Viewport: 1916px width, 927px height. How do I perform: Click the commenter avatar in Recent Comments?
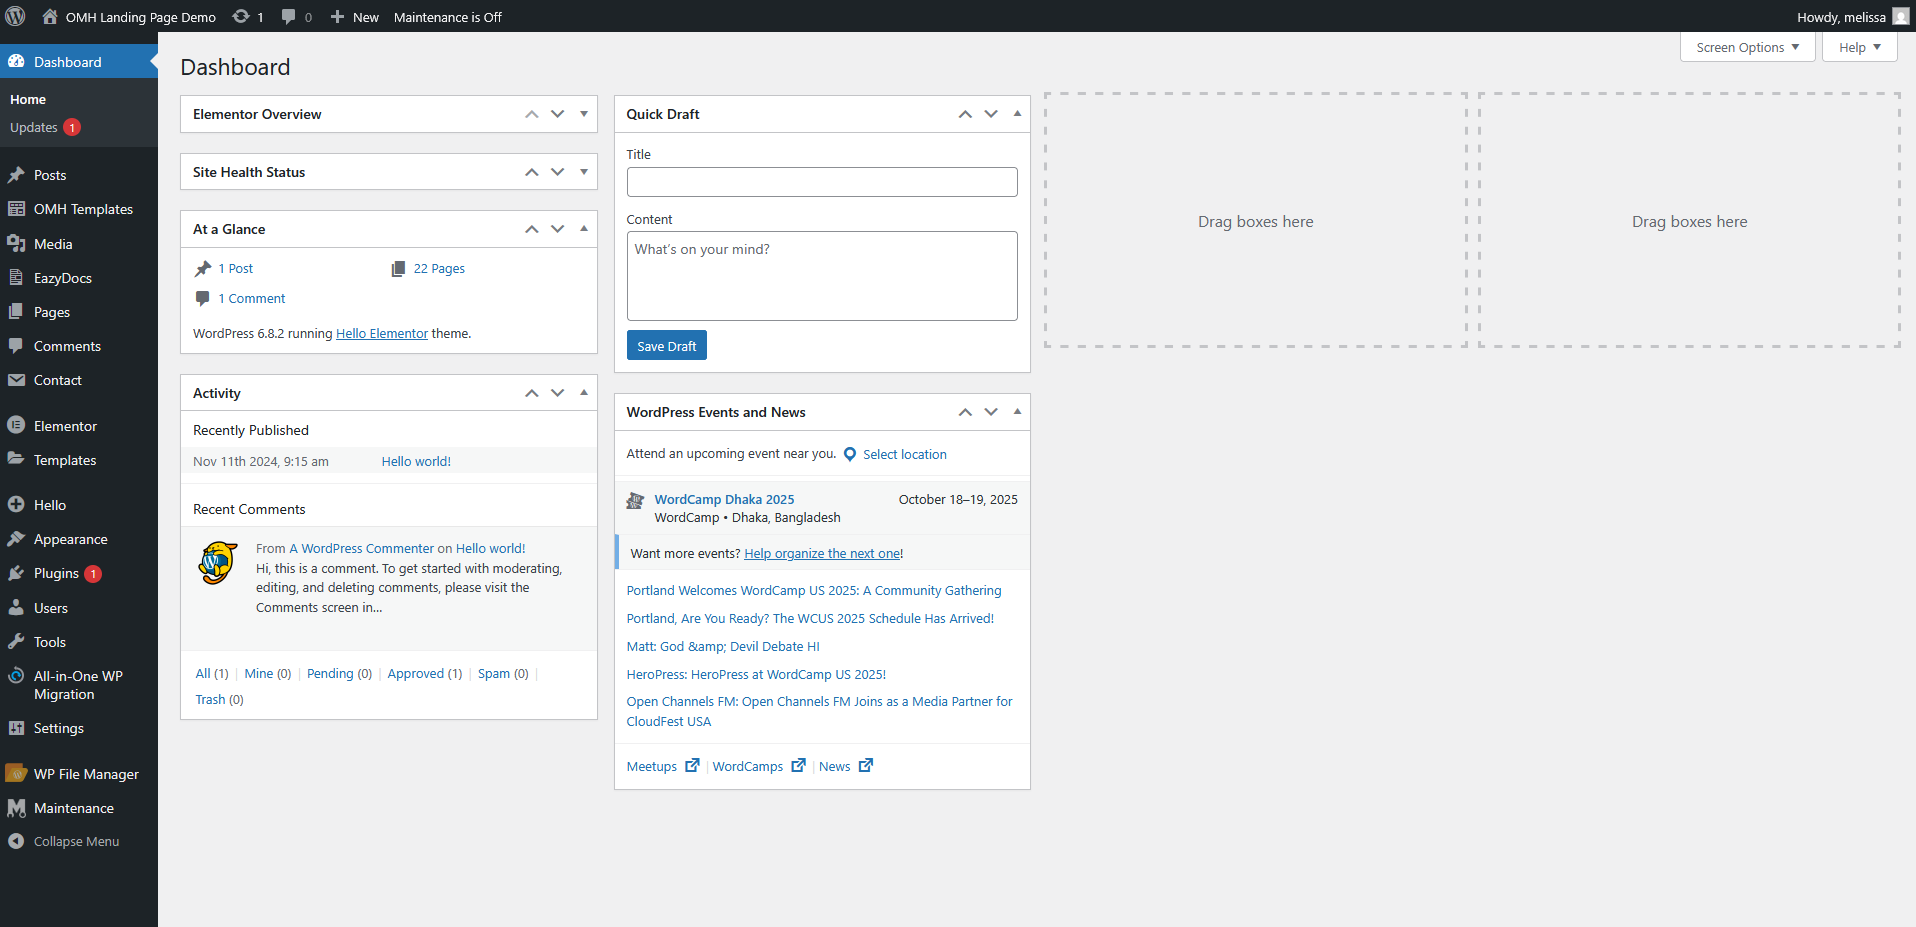pyautogui.click(x=217, y=564)
